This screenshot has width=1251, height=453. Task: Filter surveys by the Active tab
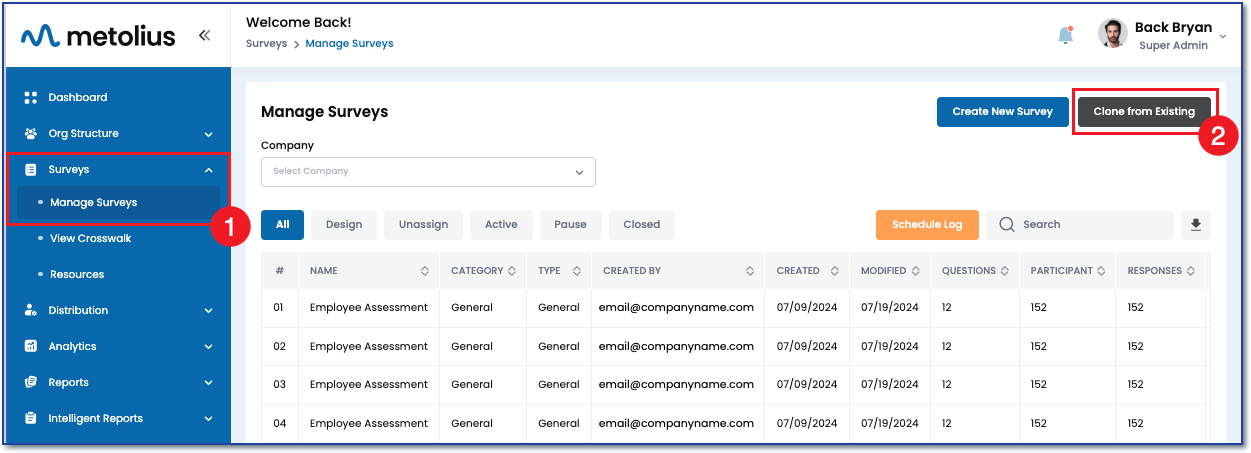[x=501, y=225]
